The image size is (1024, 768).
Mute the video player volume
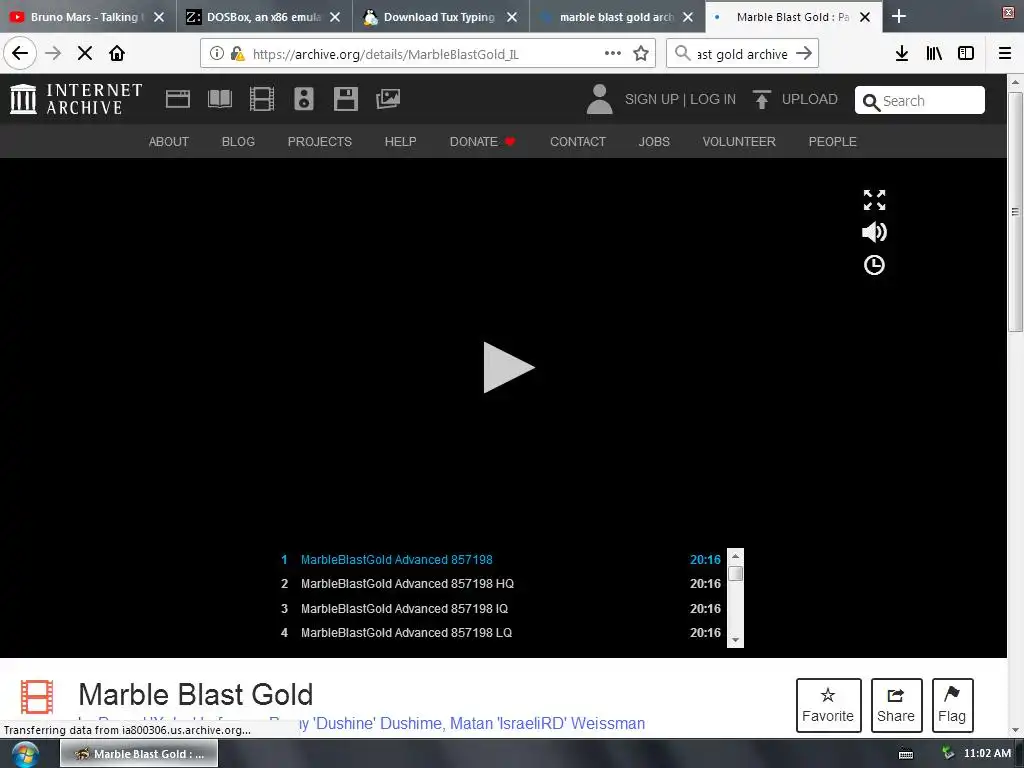click(874, 232)
